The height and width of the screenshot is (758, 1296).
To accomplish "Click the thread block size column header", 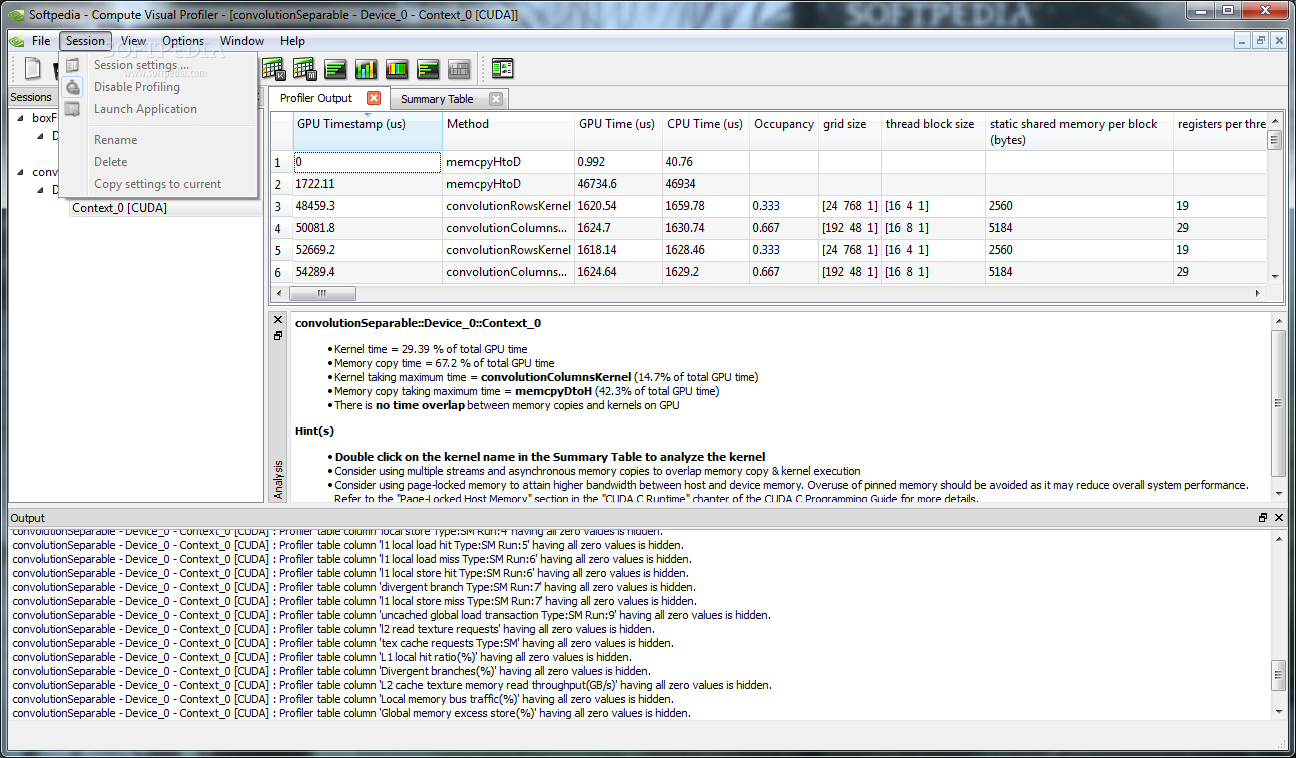I will coord(933,131).
